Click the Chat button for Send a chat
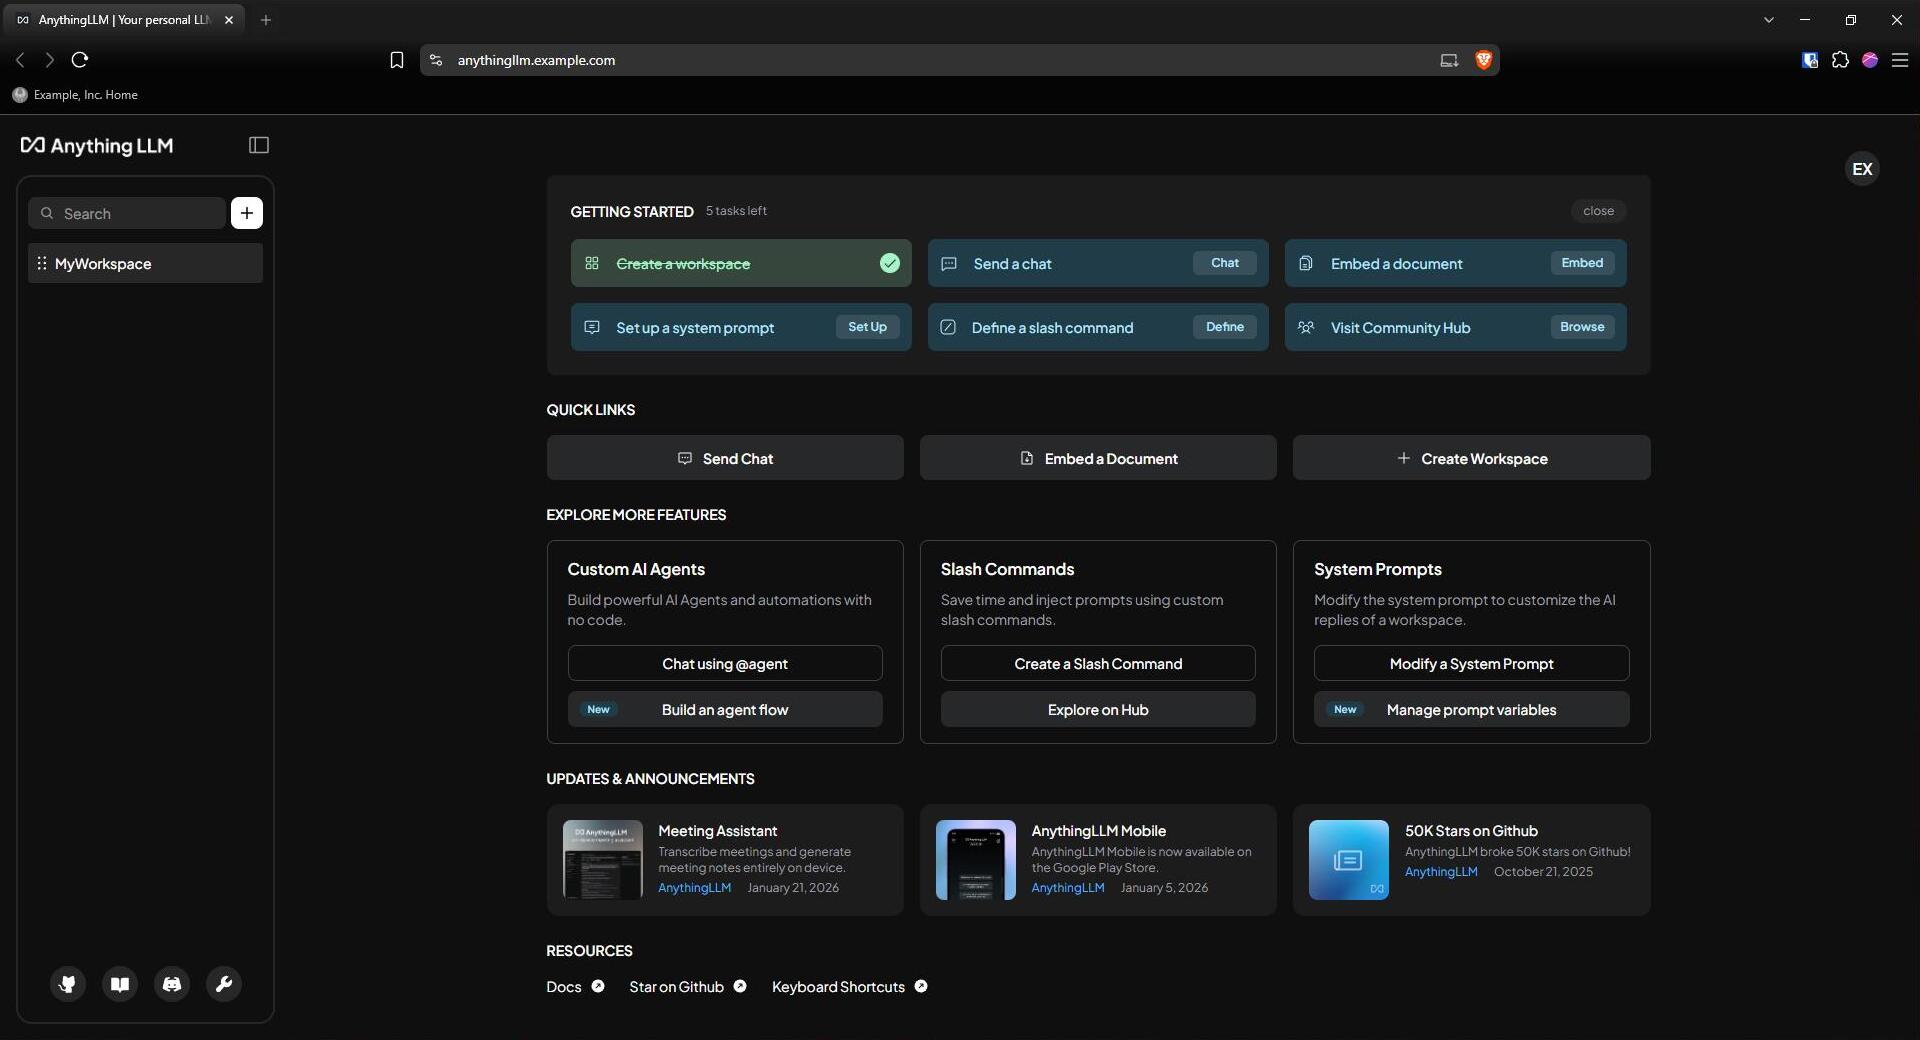This screenshot has height=1040, width=1920. coord(1225,263)
